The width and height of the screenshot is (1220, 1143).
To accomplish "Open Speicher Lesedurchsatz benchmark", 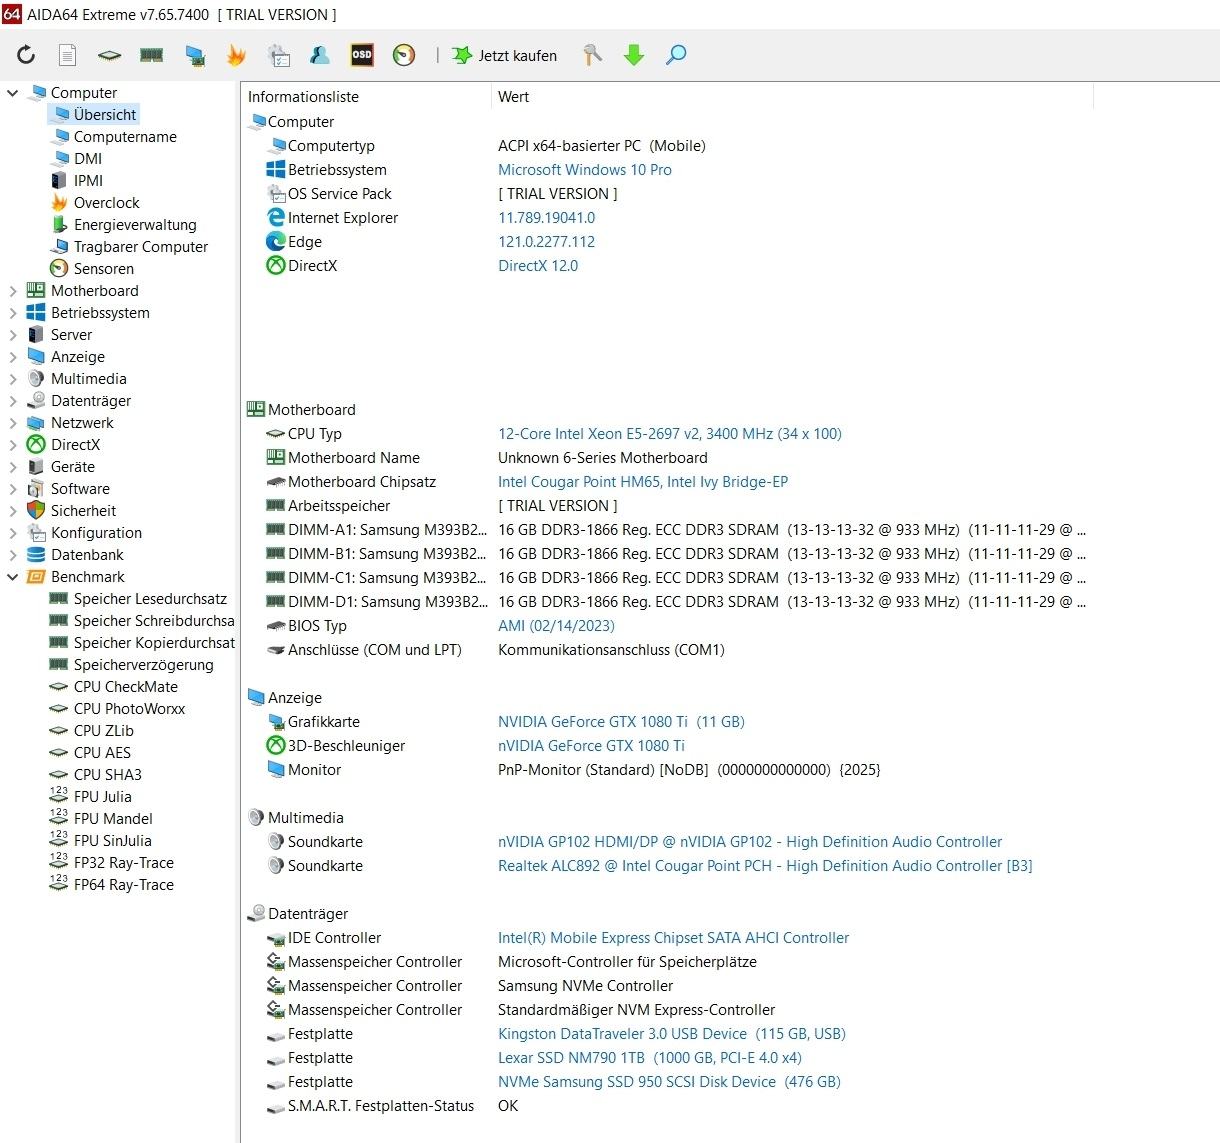I will pos(150,599).
